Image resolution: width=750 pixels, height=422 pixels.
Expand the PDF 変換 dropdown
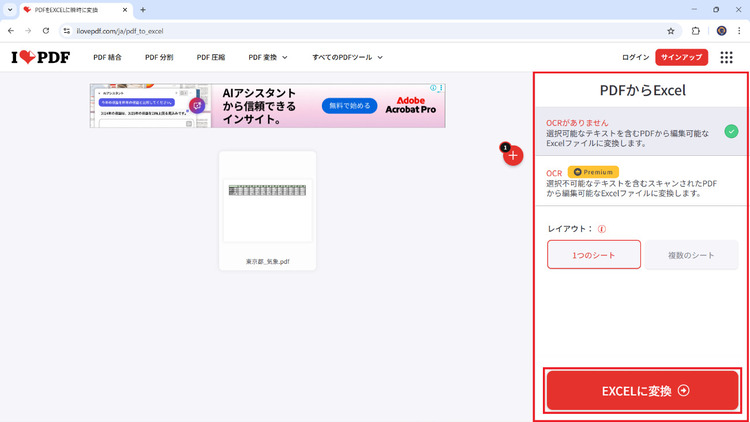[267, 57]
